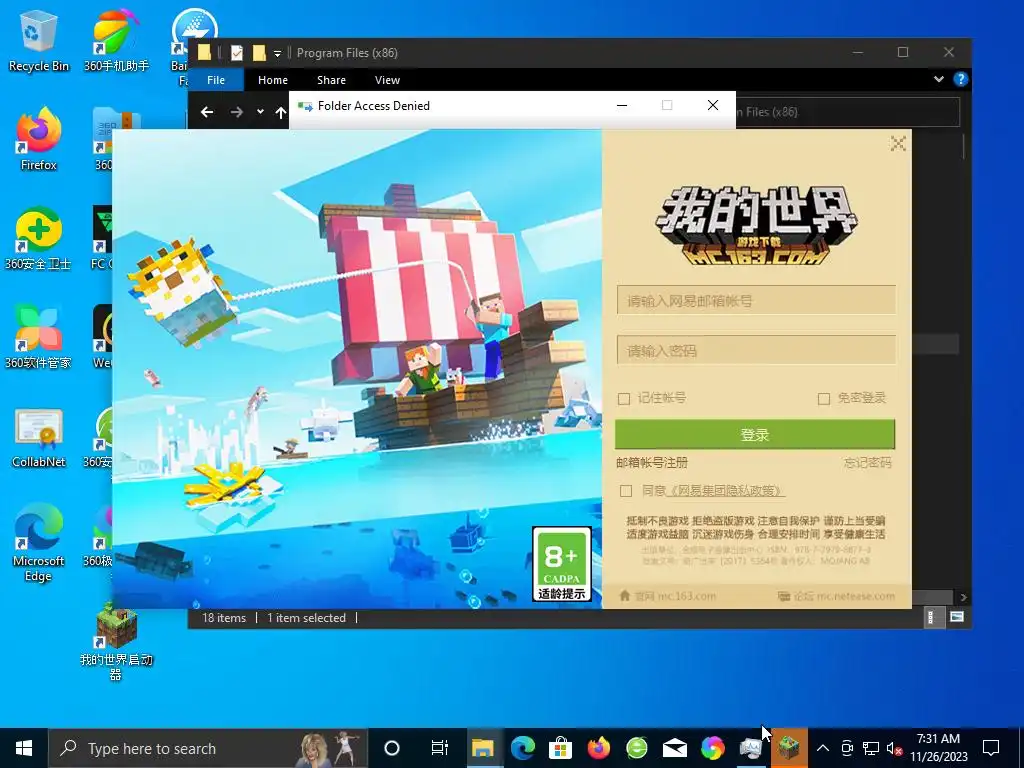Switch to File Explorer on the taskbar
The image size is (1024, 768).
coord(483,748)
